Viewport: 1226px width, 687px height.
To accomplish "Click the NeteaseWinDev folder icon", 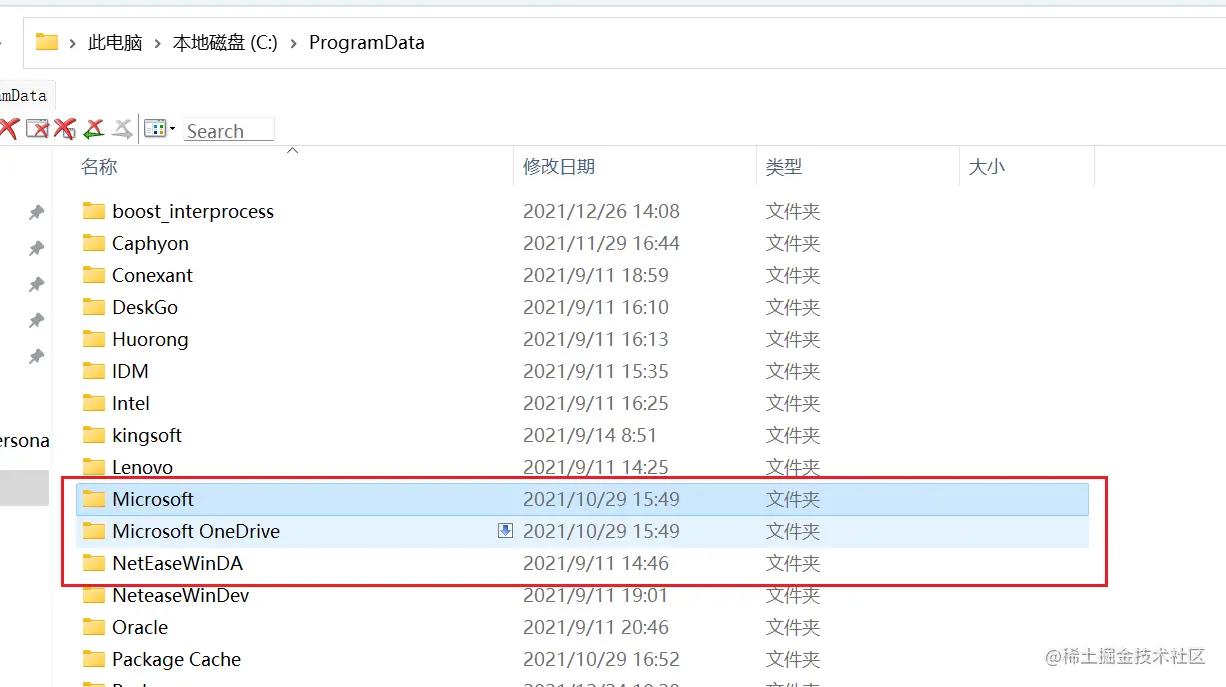I will click(x=94, y=595).
